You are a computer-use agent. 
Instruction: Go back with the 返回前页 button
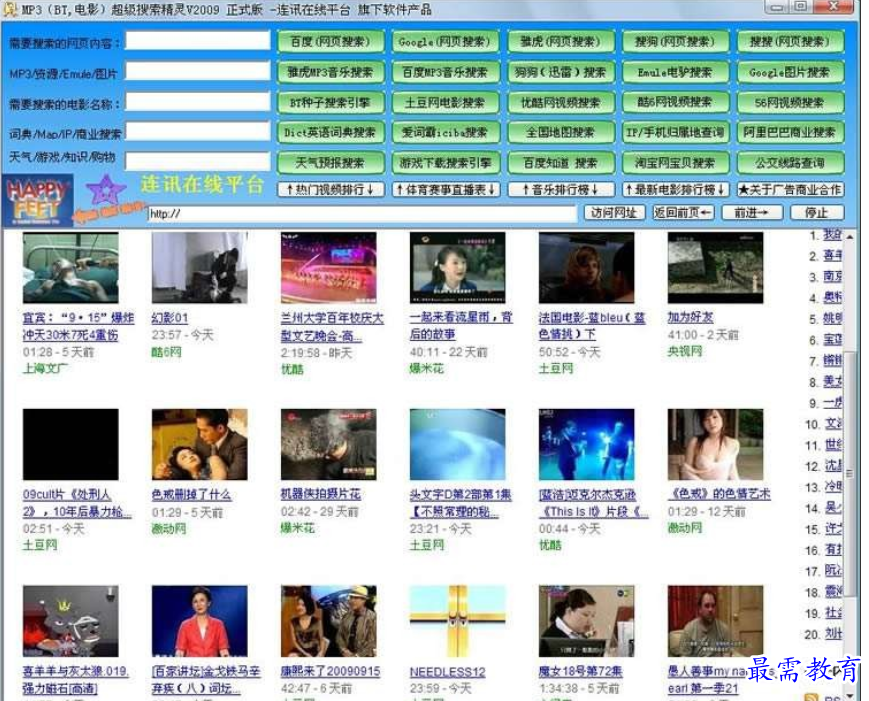coord(682,213)
